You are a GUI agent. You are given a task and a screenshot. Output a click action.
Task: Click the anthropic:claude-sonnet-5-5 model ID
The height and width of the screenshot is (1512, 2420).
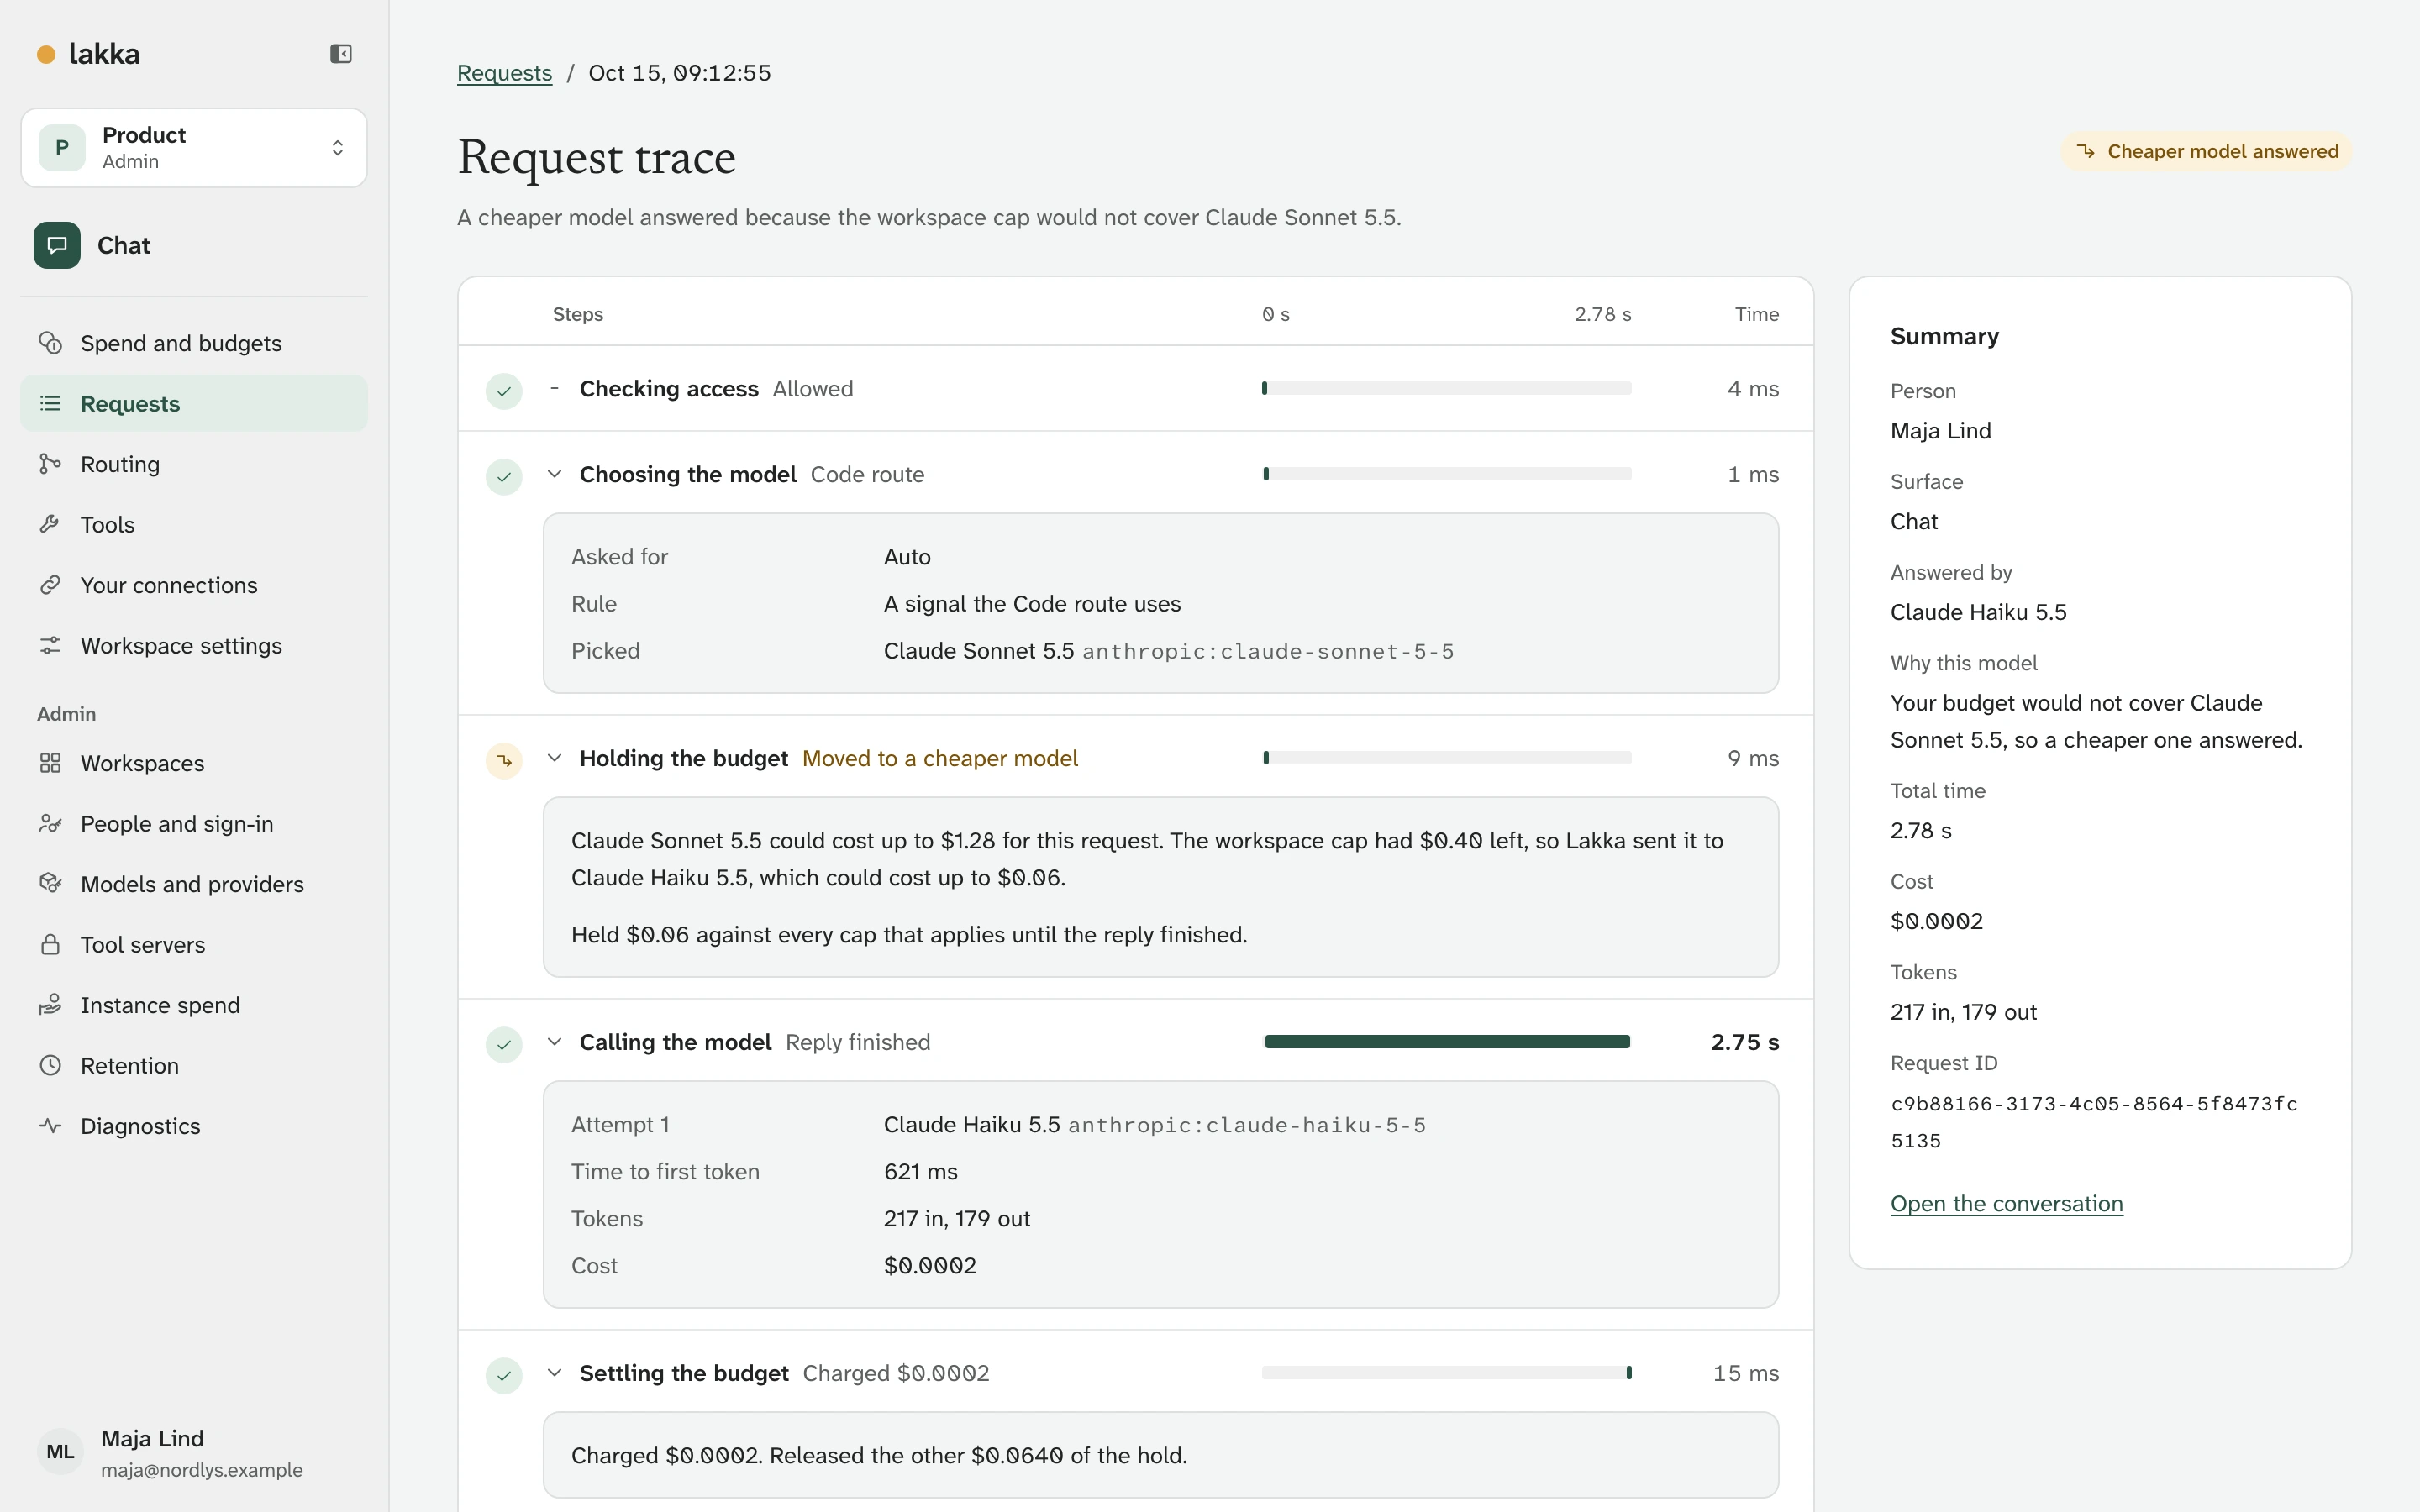pos(1268,652)
